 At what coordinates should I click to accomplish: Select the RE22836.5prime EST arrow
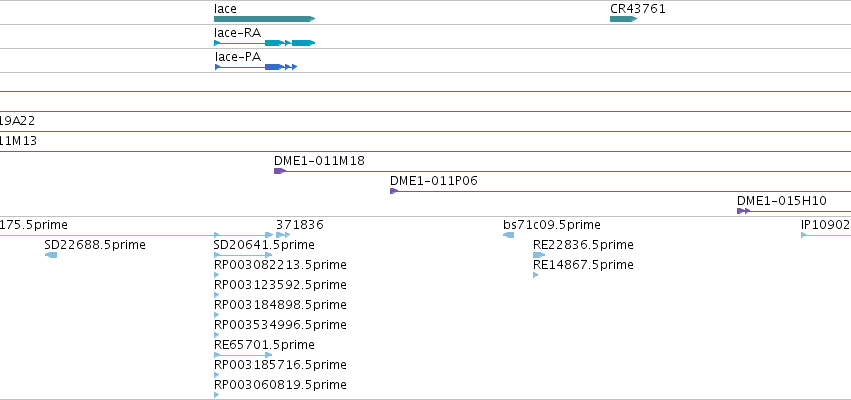[539, 255]
